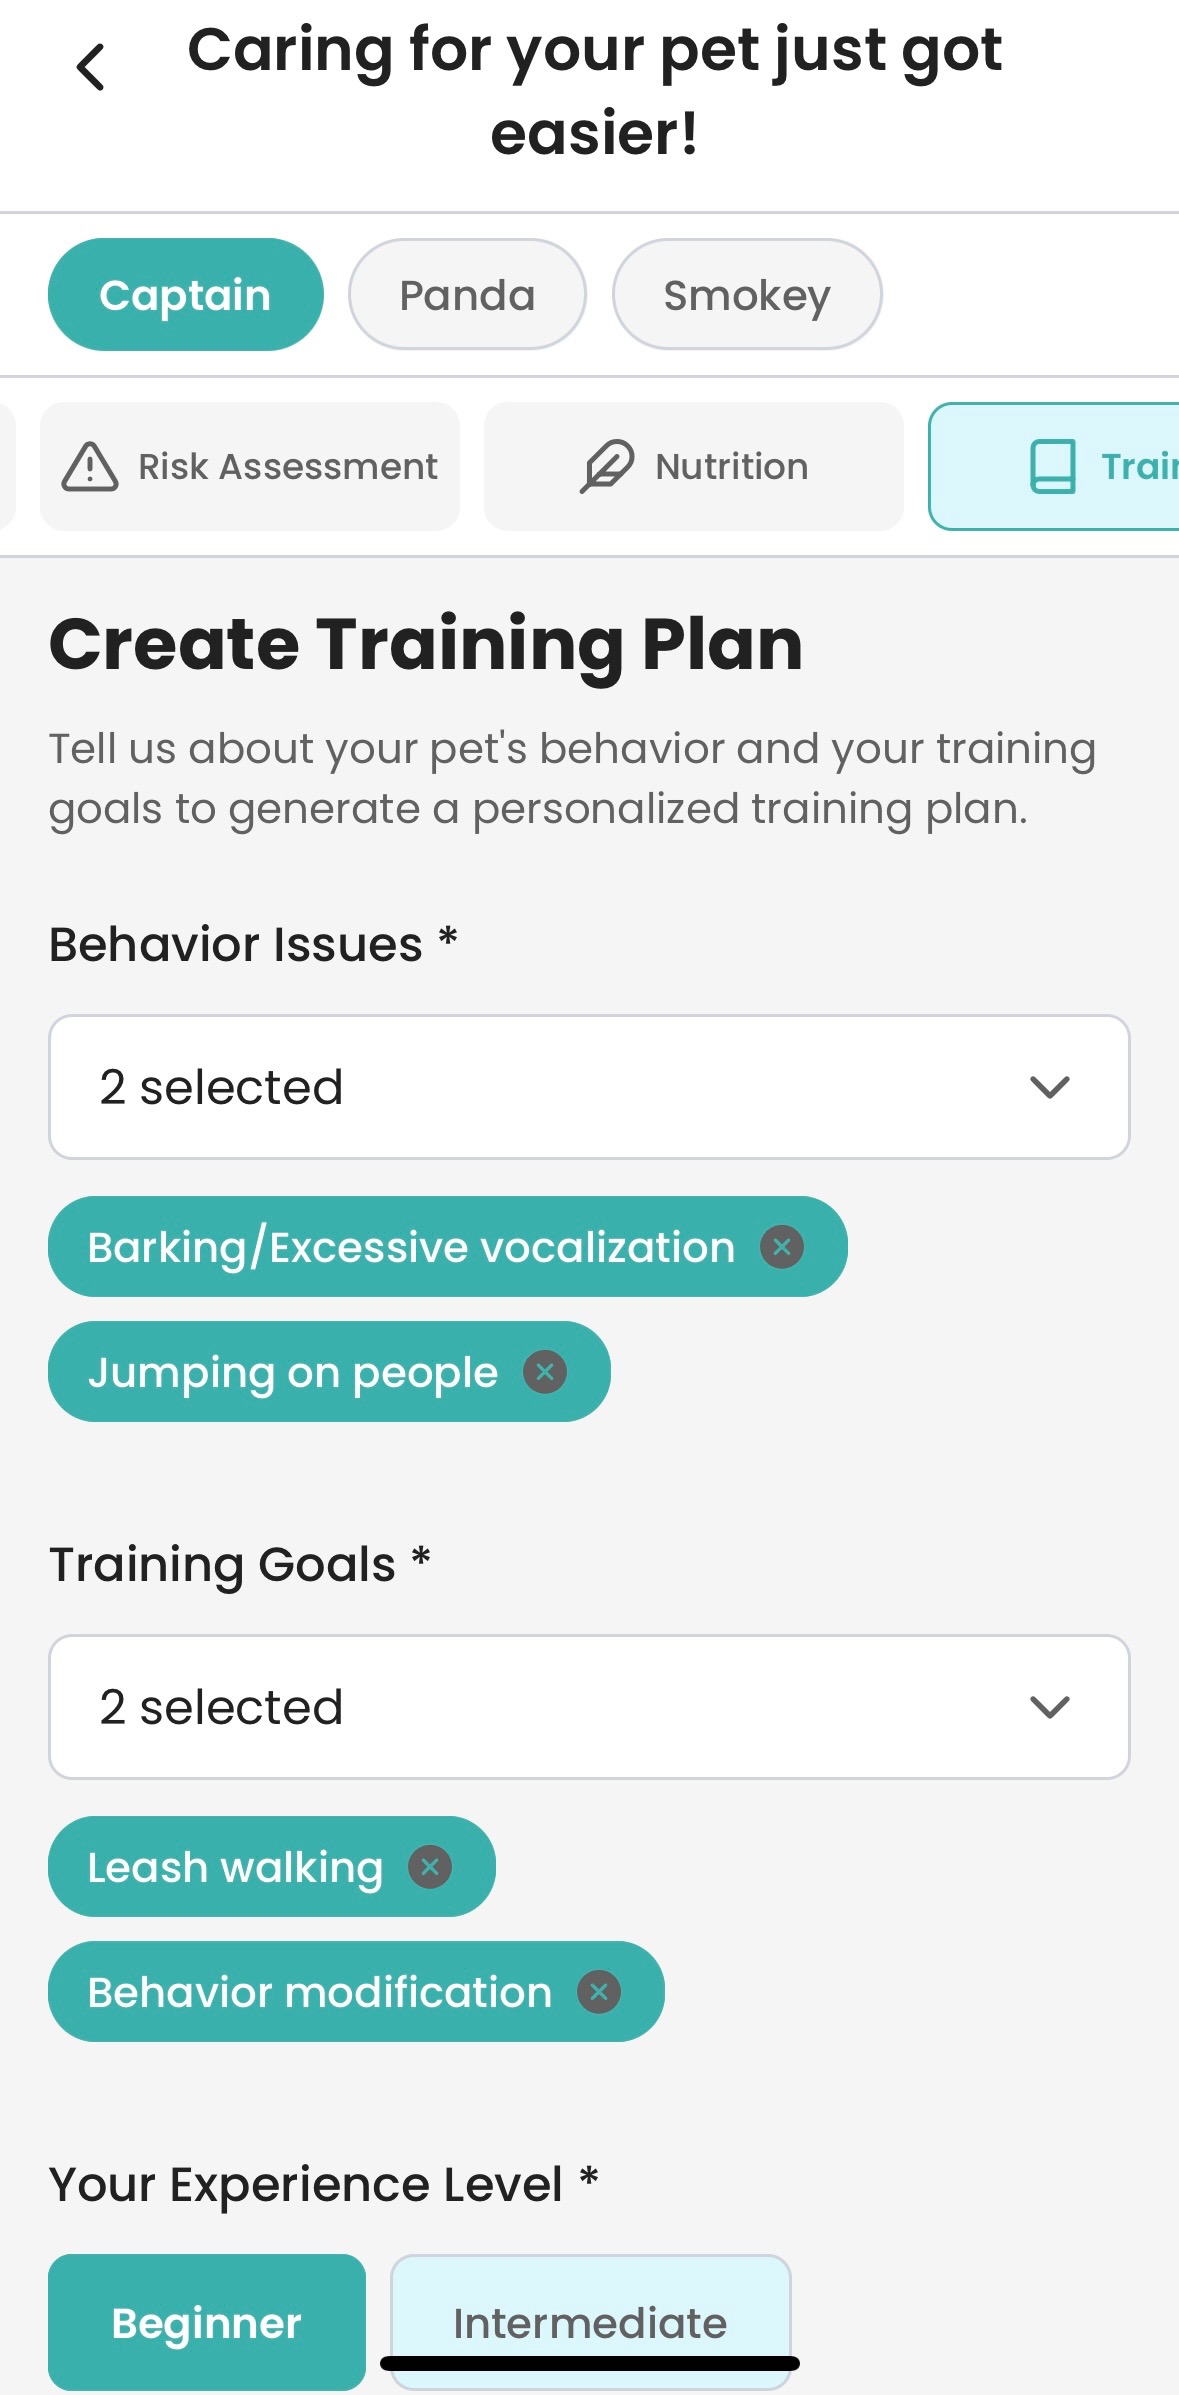Select Smokey as the active pet

[x=747, y=293]
